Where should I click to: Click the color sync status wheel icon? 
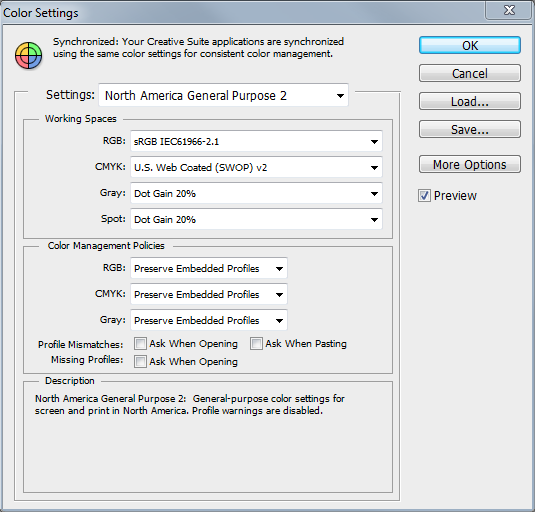(29, 55)
